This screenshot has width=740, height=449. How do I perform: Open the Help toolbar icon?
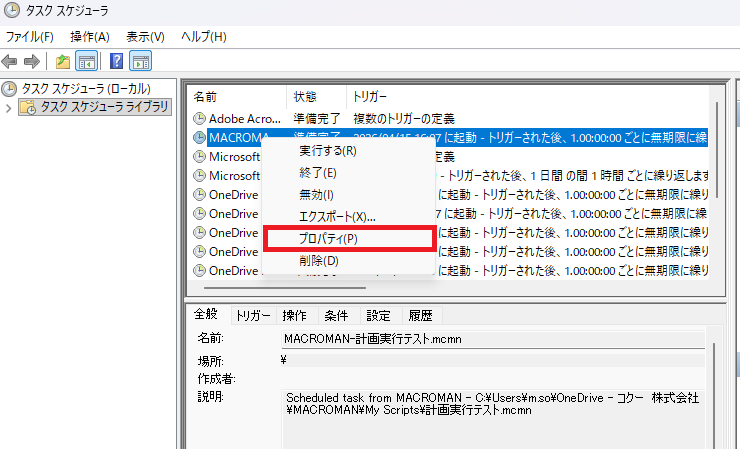point(116,61)
